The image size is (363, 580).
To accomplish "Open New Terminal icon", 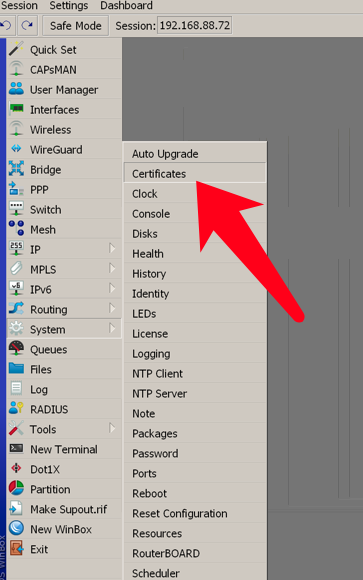I will tap(16, 449).
